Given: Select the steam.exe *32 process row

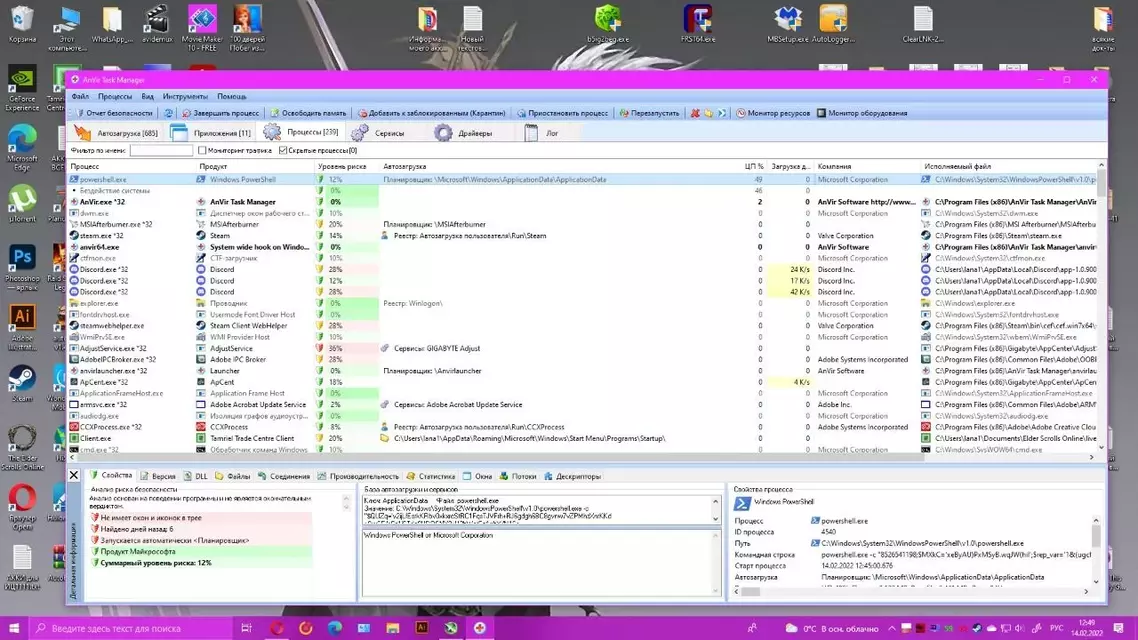Looking at the screenshot, I should (x=583, y=236).
